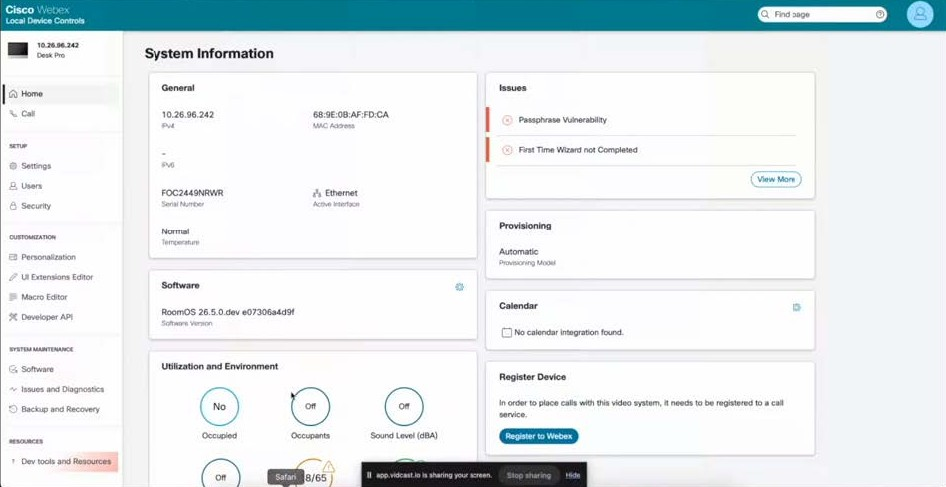Toggle the no calendar integration checkbox
This screenshot has height=487, width=946.
tap(506, 333)
